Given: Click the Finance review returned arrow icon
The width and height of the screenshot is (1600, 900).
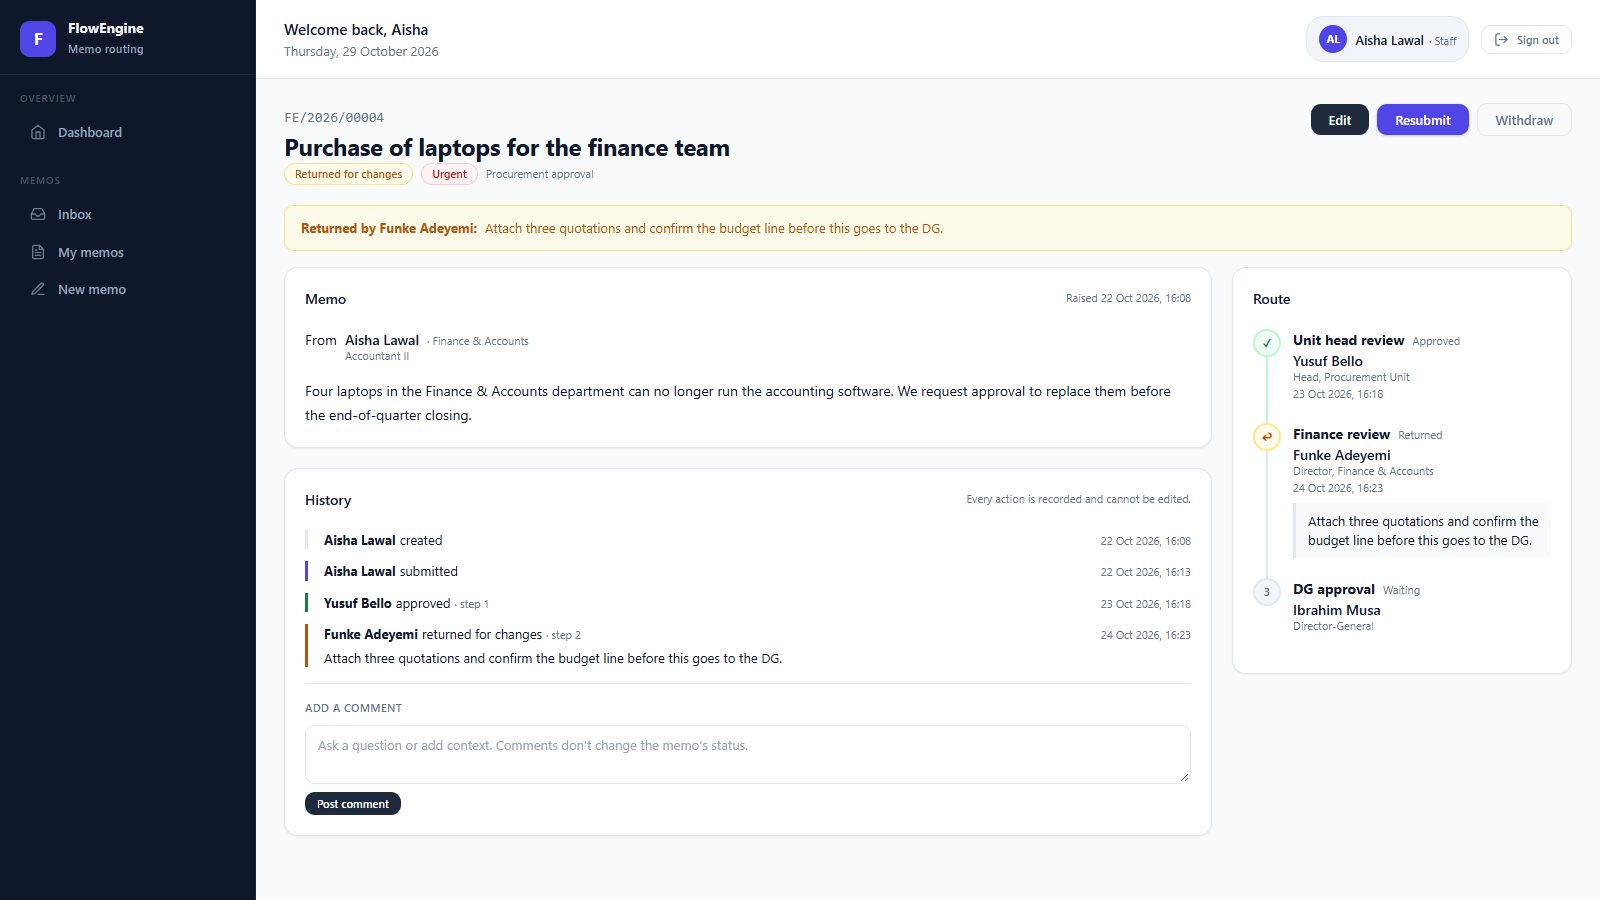Looking at the screenshot, I should pyautogui.click(x=1267, y=437).
